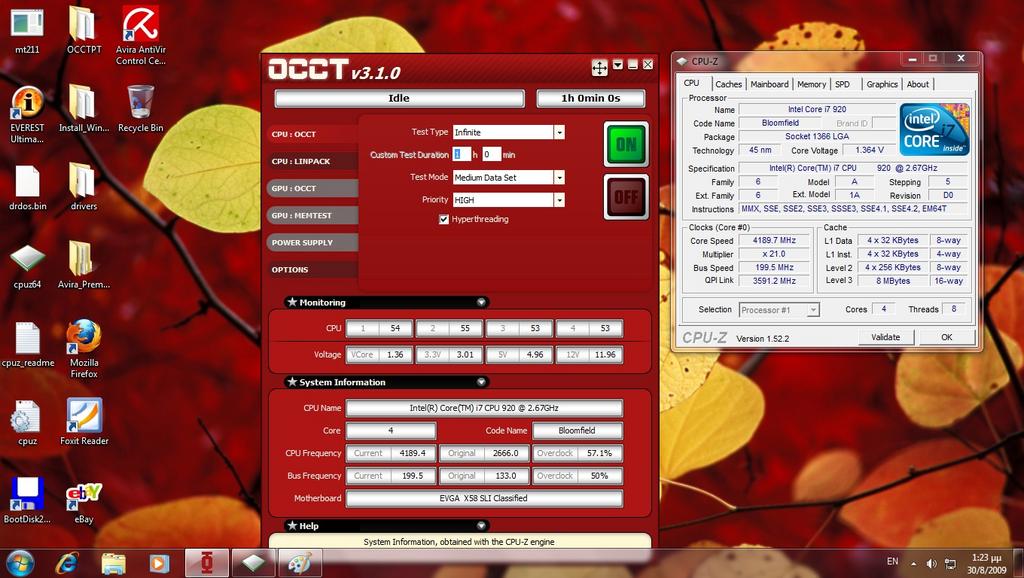Select the CPU : LINPACK test tab
Image resolution: width=1024 pixels, height=578 pixels.
(x=312, y=161)
